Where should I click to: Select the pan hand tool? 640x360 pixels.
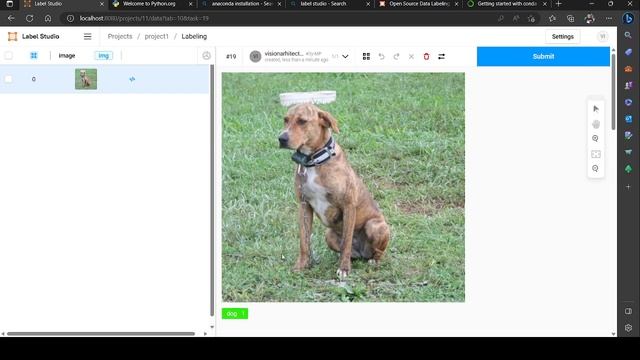pos(596,124)
